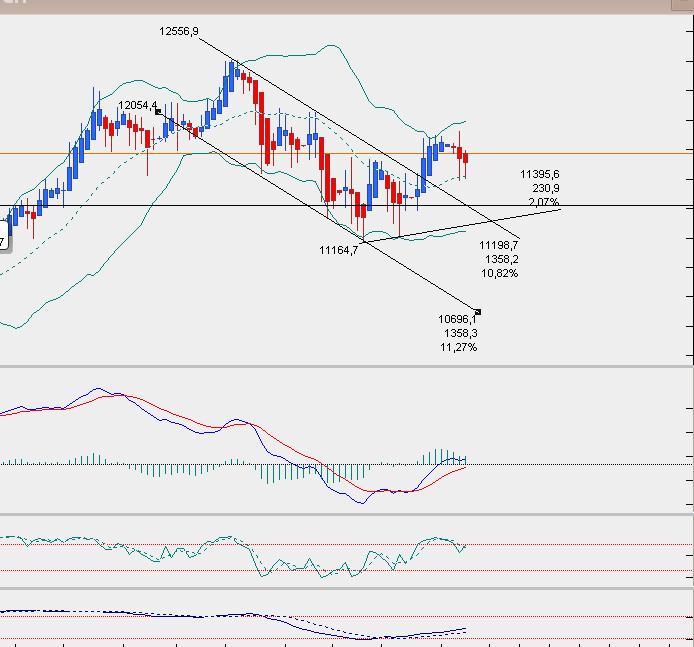This screenshot has height=647, width=694.
Task: Click the 10,82% percentage label
Action: [500, 273]
